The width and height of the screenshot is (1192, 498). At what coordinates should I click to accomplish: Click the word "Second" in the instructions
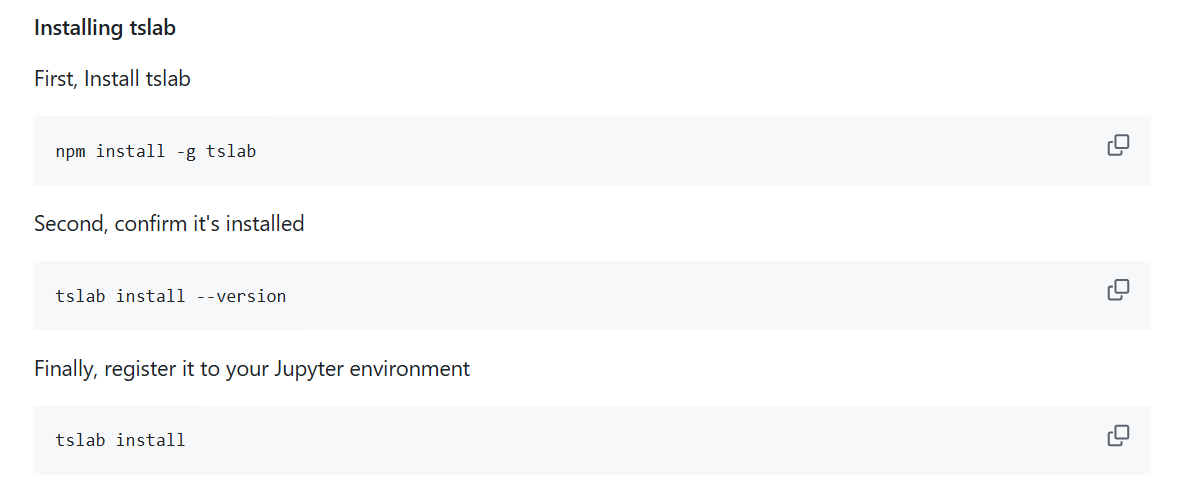(x=68, y=224)
